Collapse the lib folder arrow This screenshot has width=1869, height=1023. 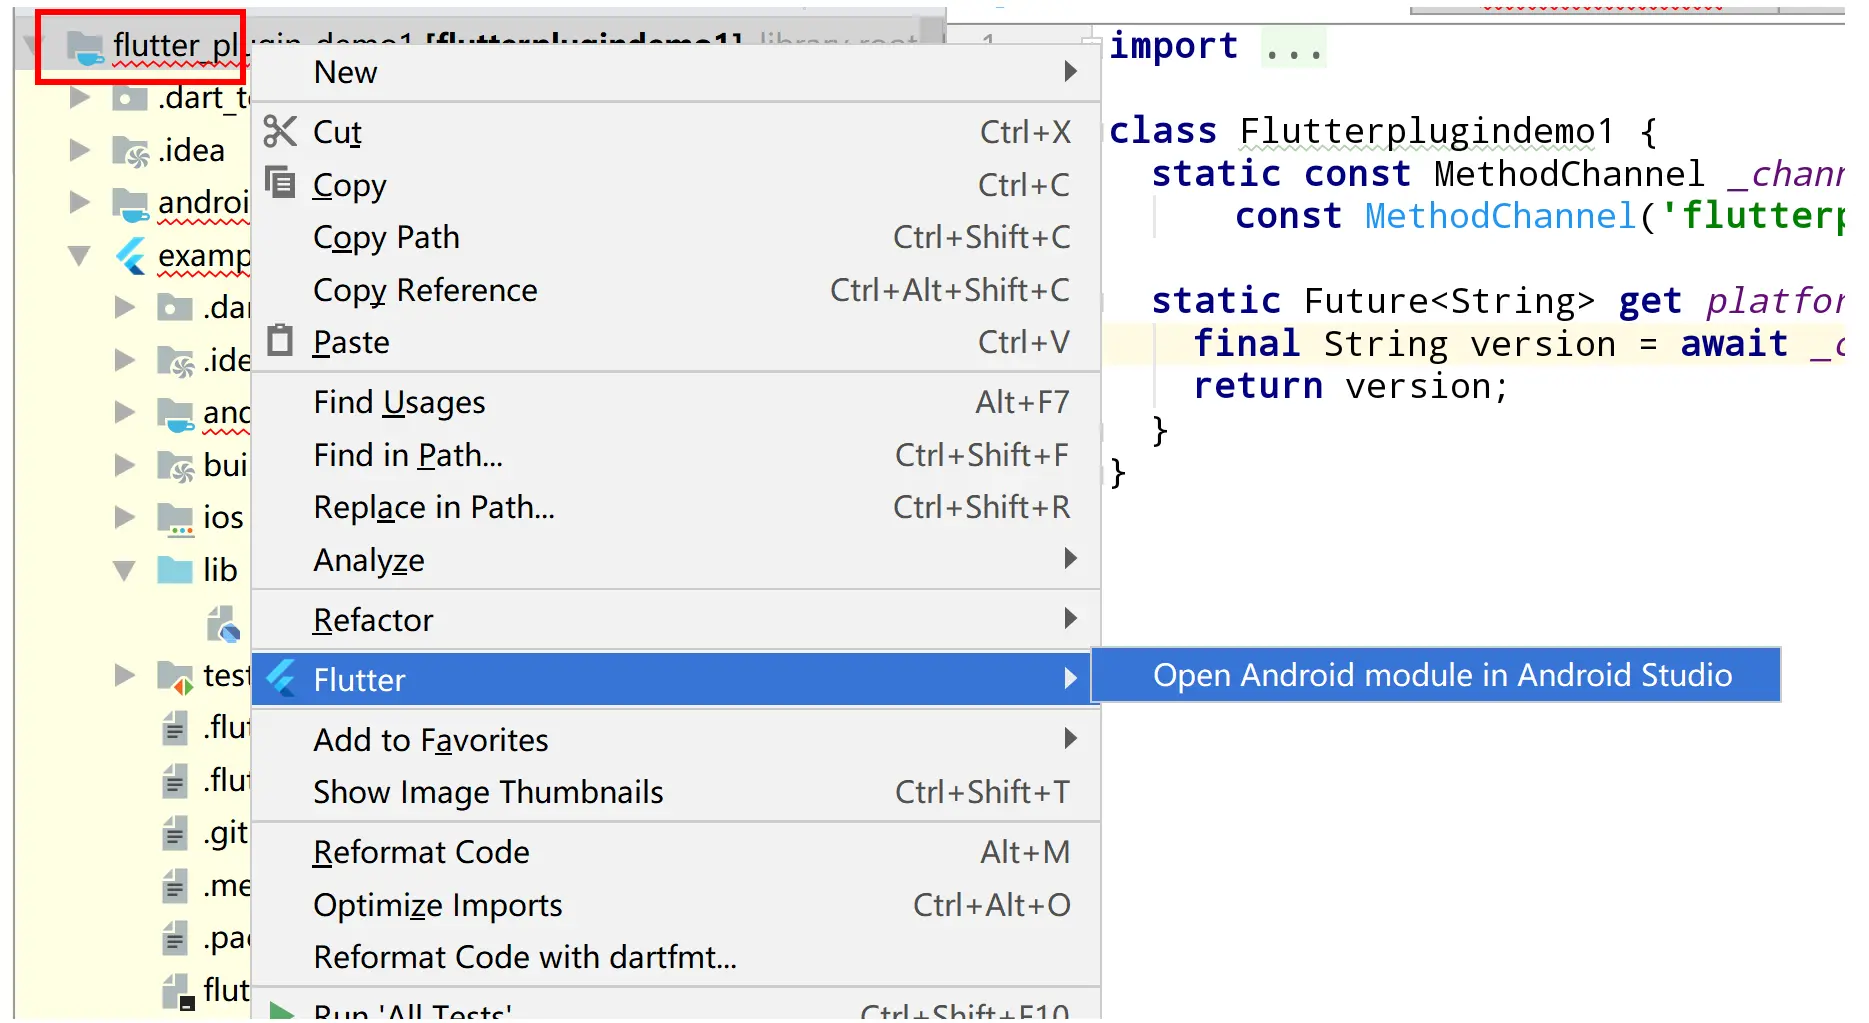click(124, 570)
